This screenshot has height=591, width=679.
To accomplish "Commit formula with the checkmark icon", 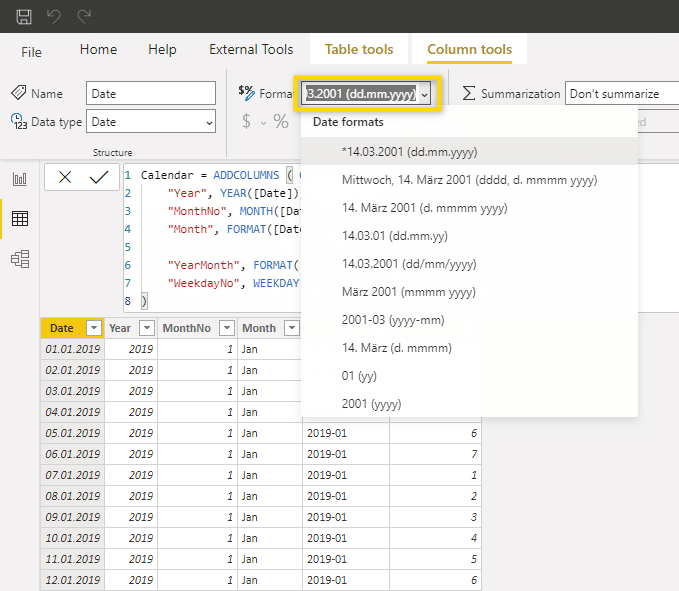I will (98, 177).
